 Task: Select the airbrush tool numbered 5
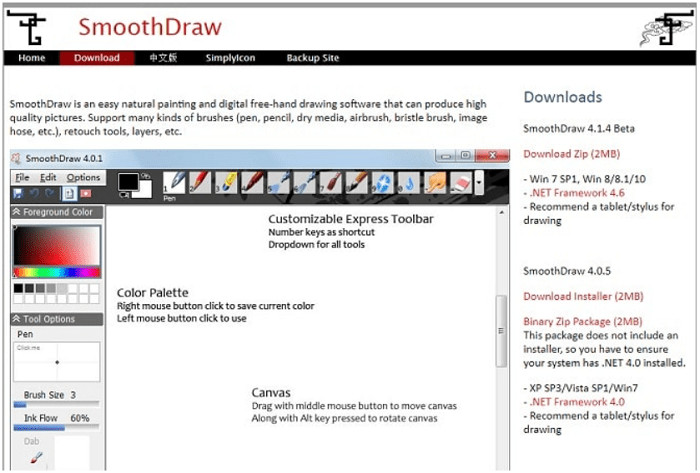(x=279, y=183)
